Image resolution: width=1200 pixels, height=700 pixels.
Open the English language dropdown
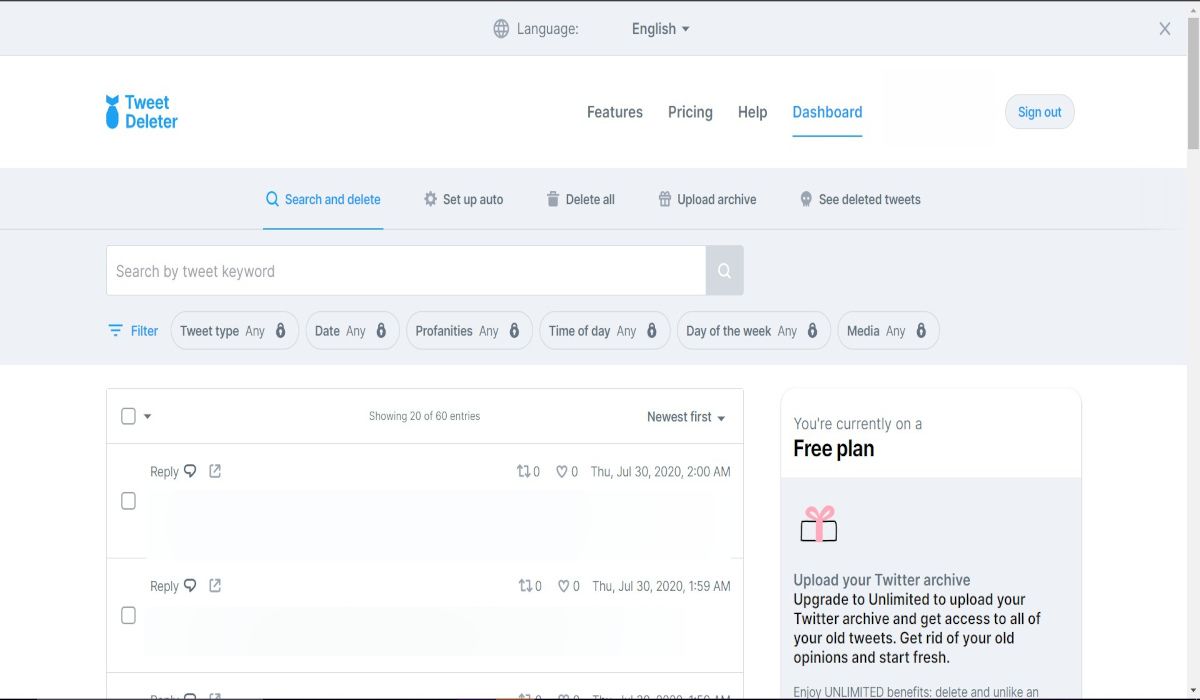660,29
